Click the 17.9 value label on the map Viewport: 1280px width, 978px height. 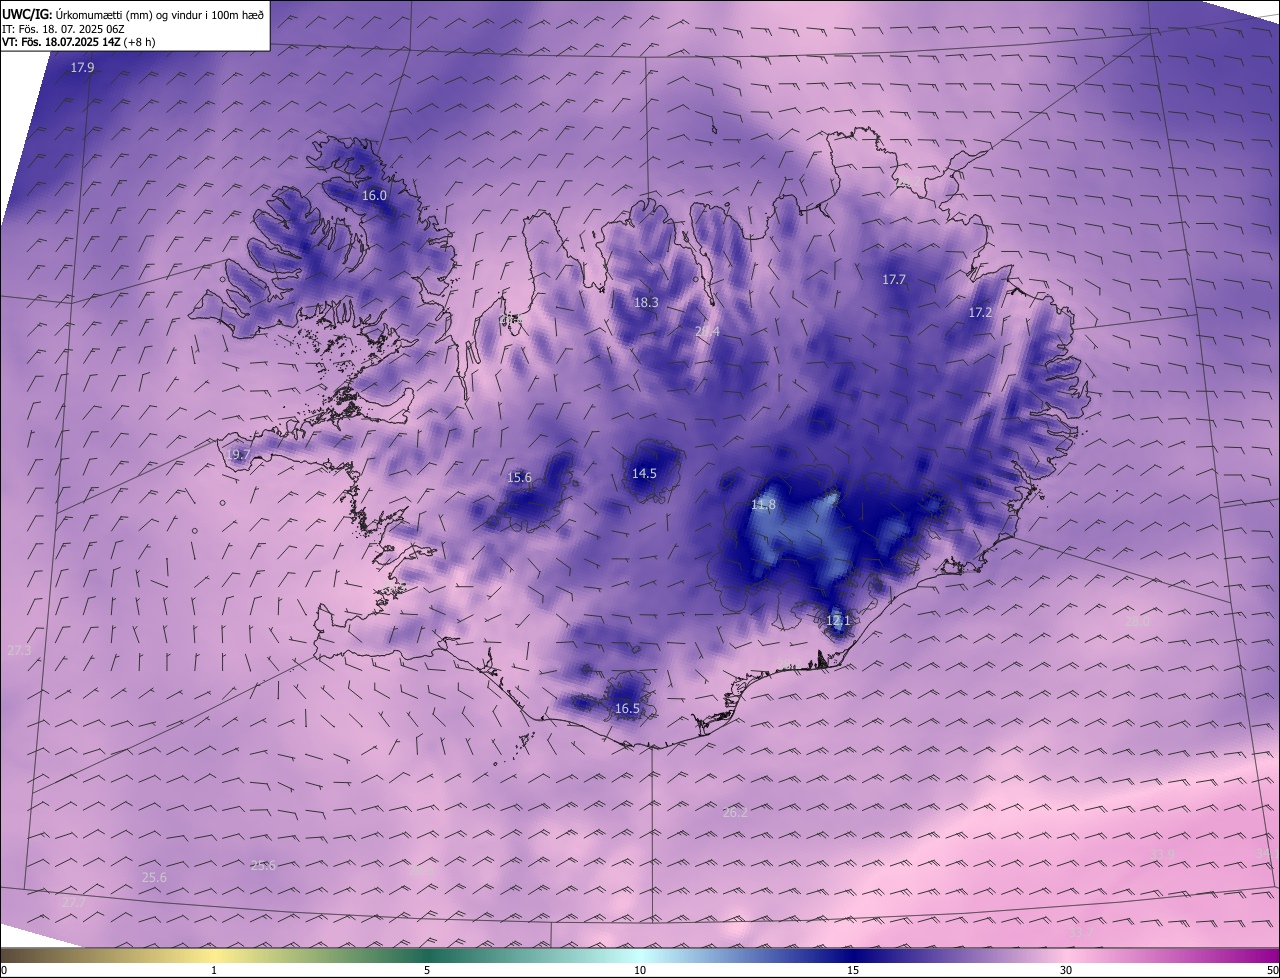[x=82, y=68]
